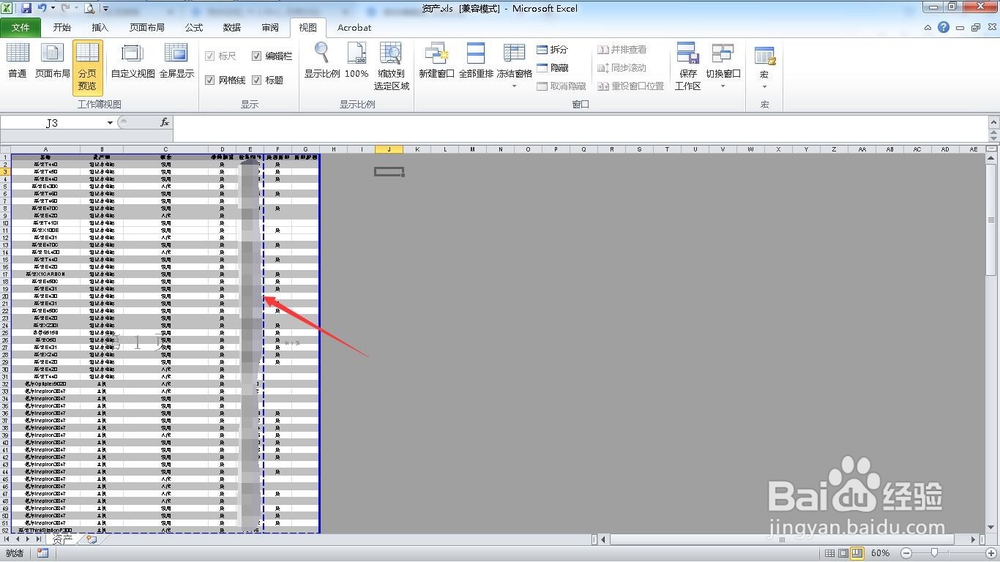
Task: Select Page Layout (页面布局) view button
Action: pyautogui.click(x=52, y=61)
